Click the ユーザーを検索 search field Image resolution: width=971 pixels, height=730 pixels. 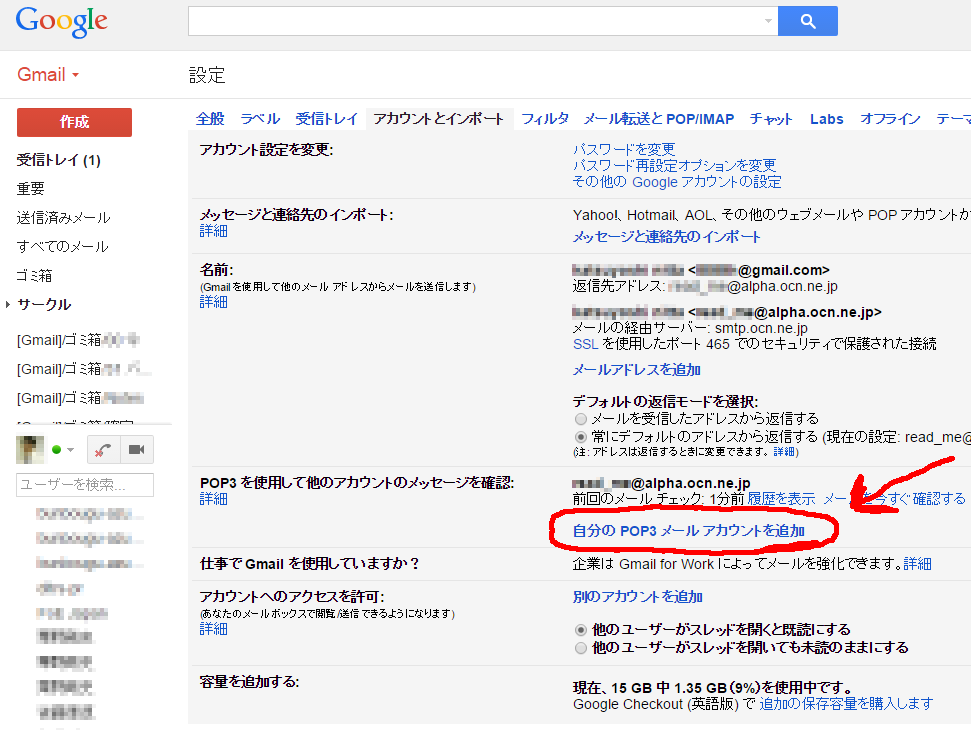pyautogui.click(x=85, y=485)
